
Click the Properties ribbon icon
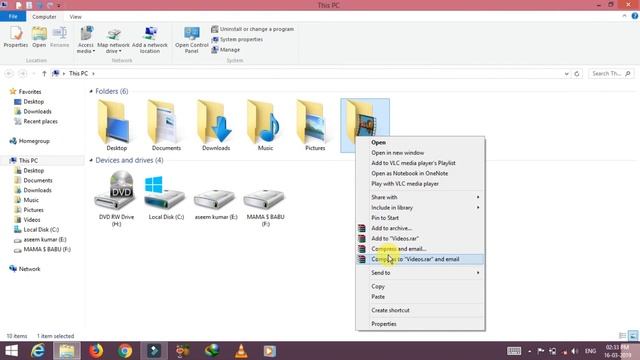pyautogui.click(x=16, y=37)
